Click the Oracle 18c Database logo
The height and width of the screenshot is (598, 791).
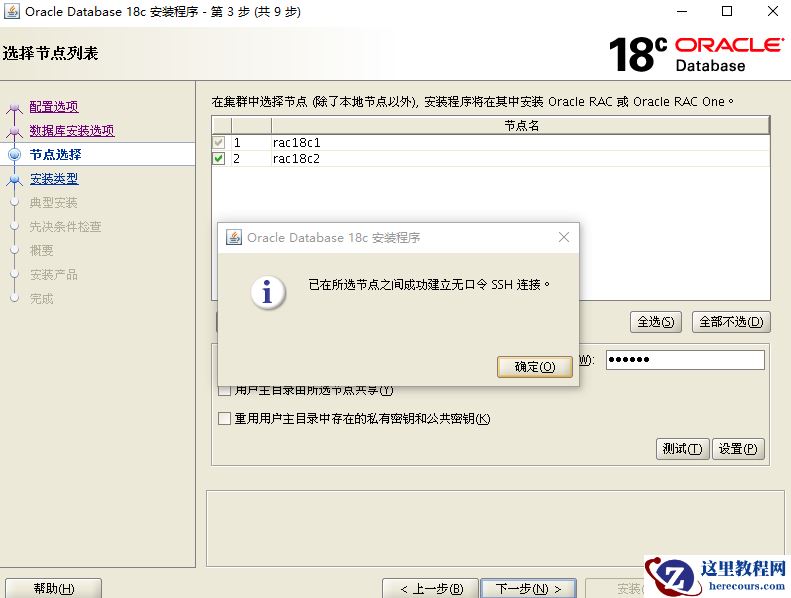click(696, 54)
